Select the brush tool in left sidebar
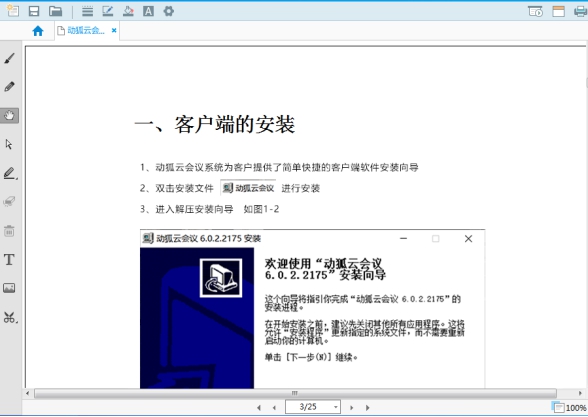Screen dimensions: 588x417 tap(9, 58)
